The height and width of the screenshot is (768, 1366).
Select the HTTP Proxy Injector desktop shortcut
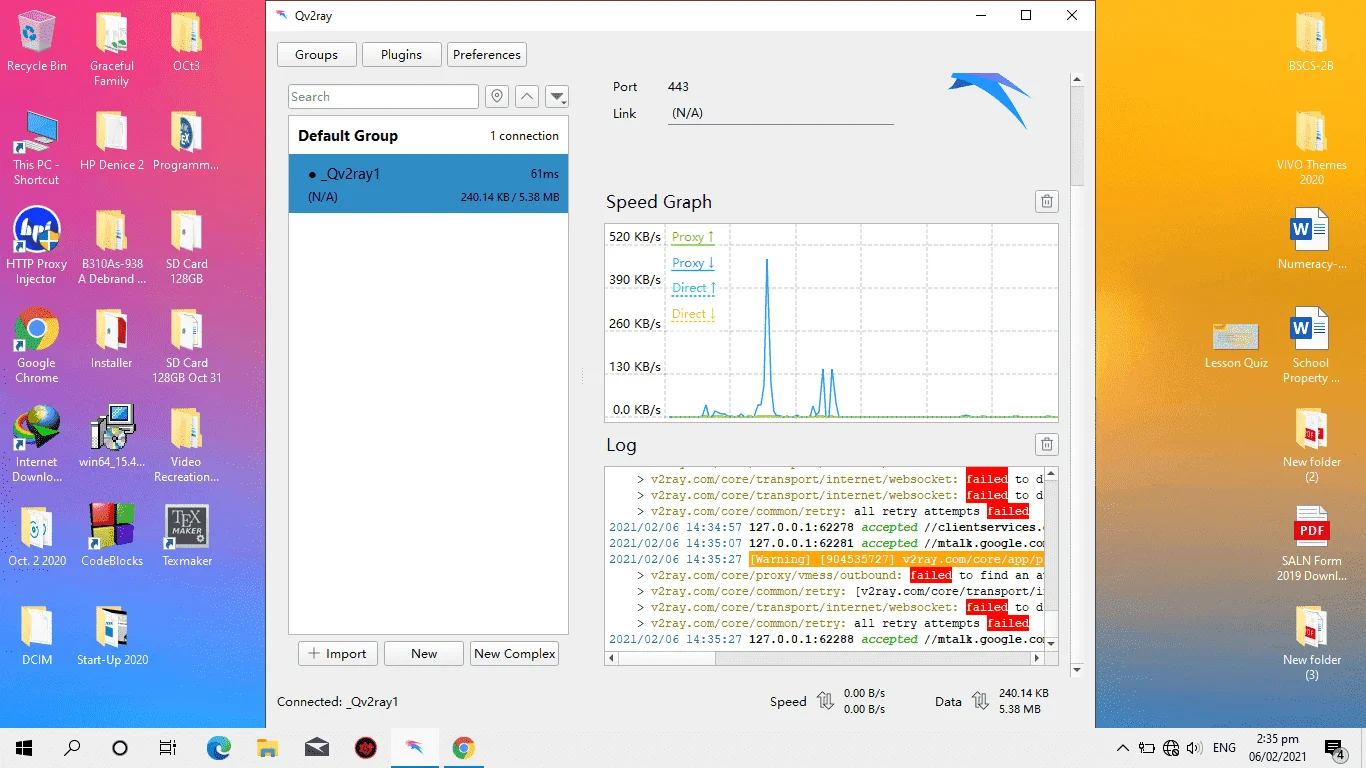click(37, 245)
